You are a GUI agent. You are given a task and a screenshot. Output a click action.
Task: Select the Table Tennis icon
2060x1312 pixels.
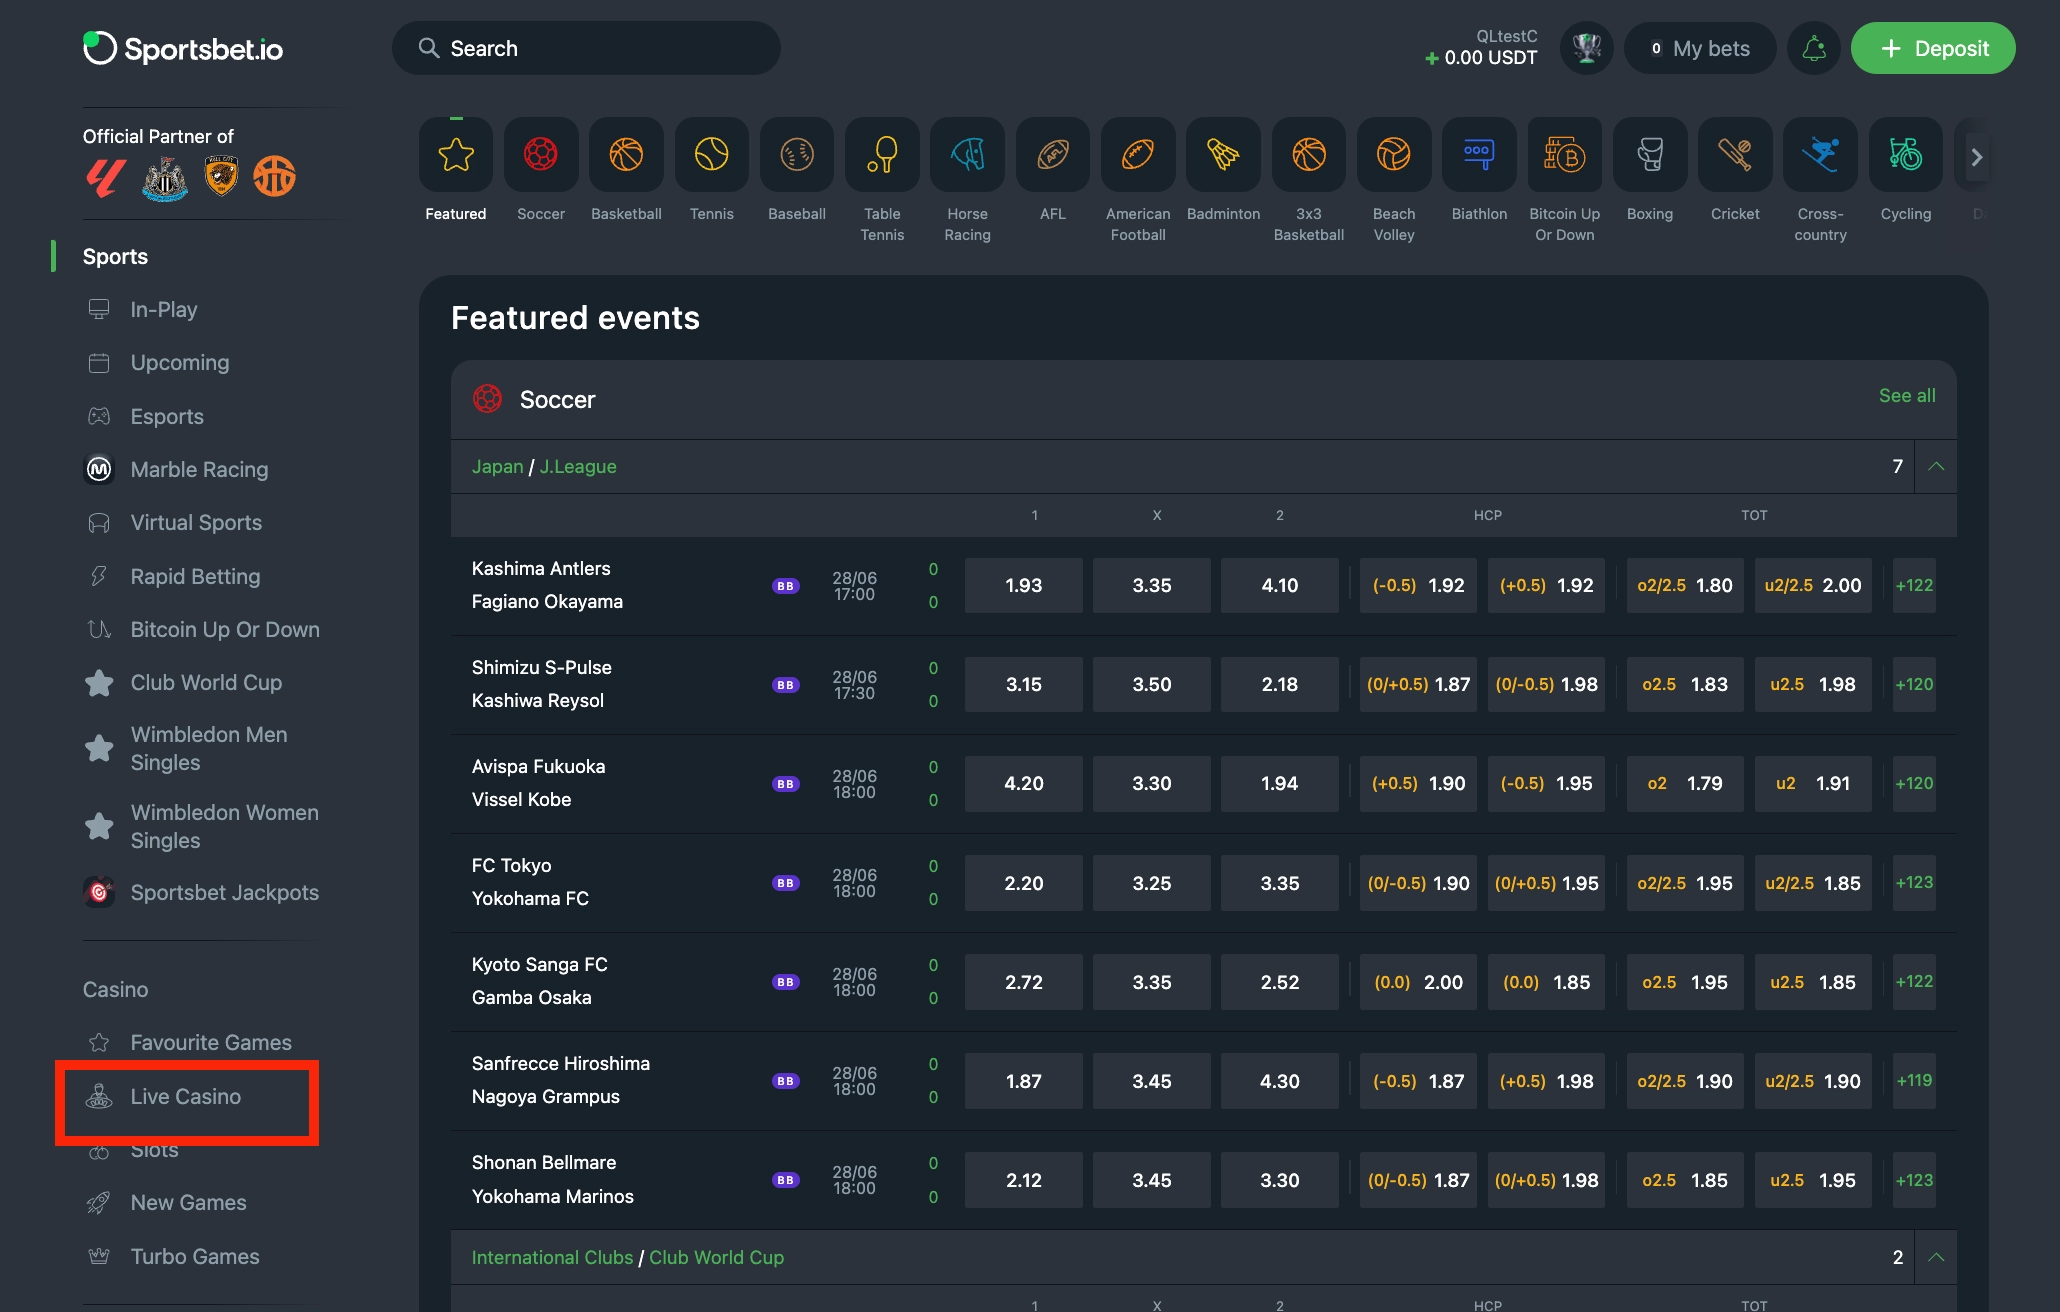(x=882, y=155)
